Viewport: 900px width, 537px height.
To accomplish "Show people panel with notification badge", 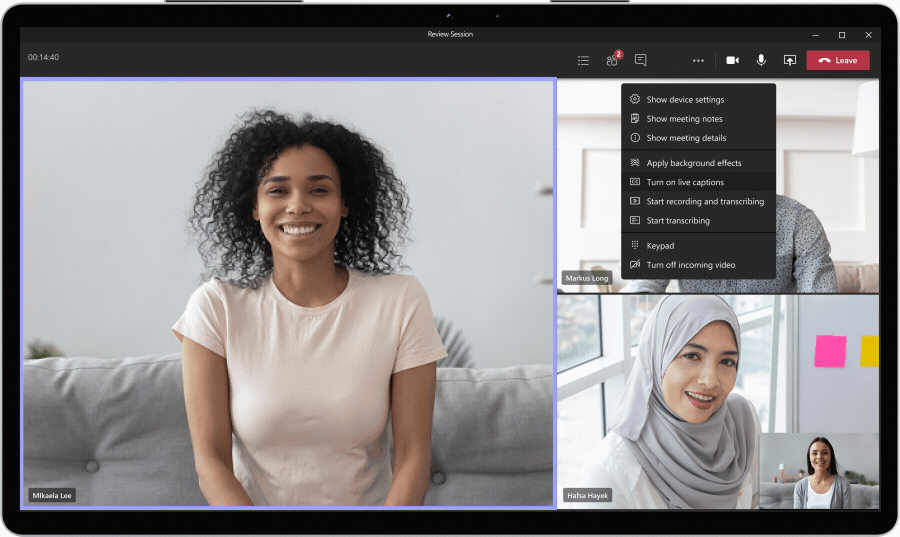I will coord(612,60).
